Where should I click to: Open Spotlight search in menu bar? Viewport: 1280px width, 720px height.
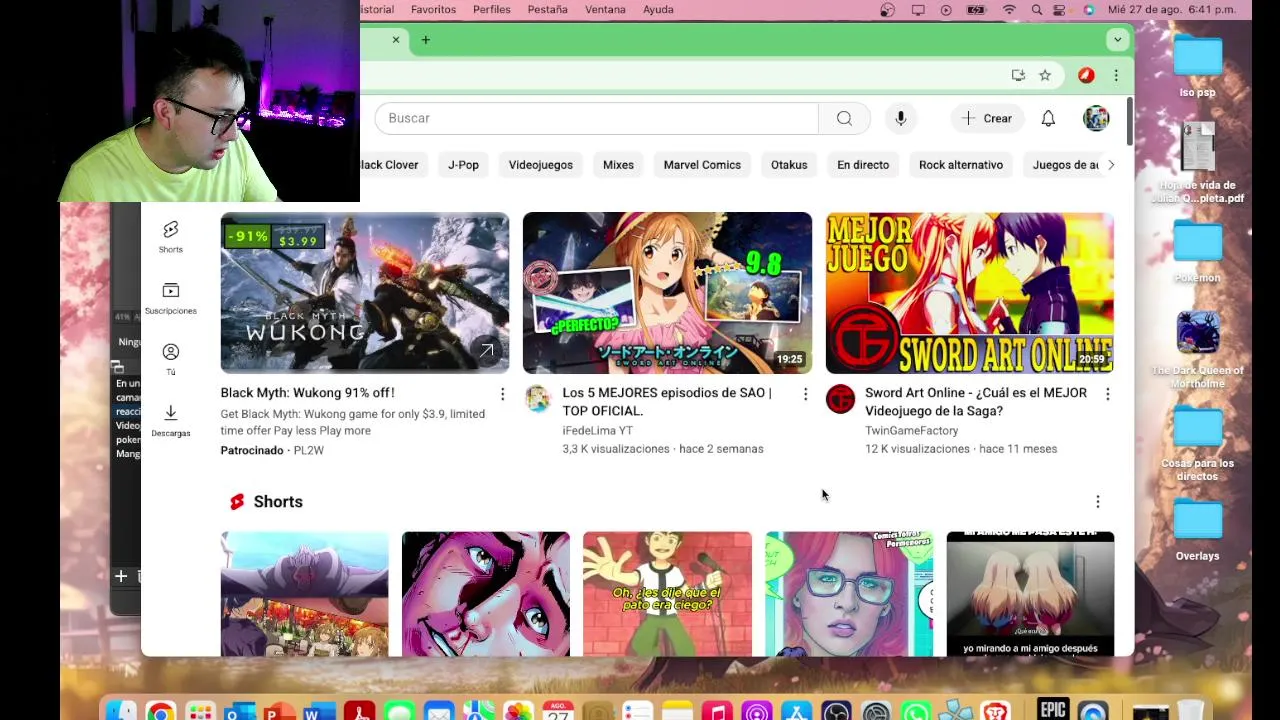[1037, 10]
